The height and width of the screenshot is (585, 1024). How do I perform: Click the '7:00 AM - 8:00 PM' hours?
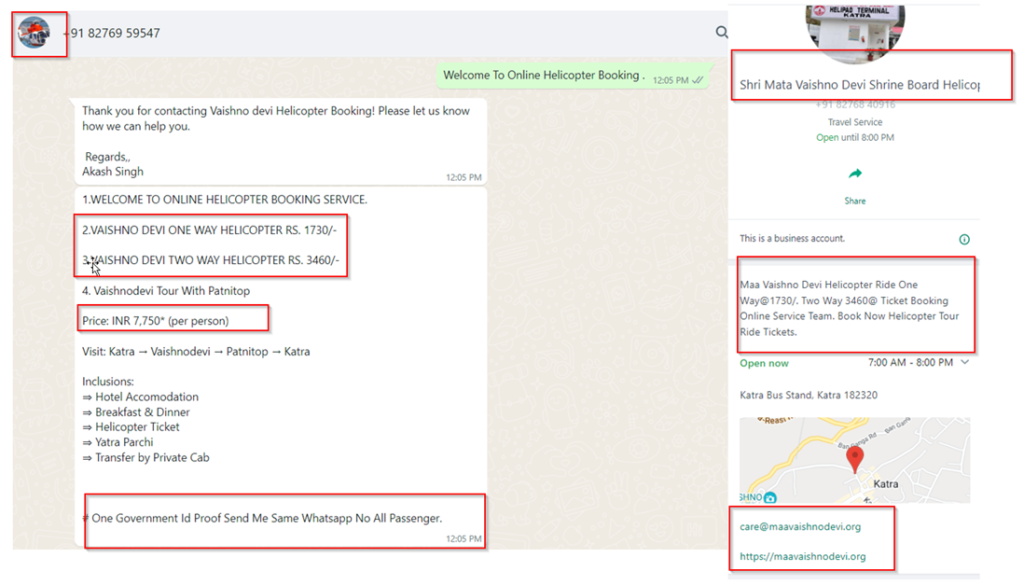coord(910,362)
